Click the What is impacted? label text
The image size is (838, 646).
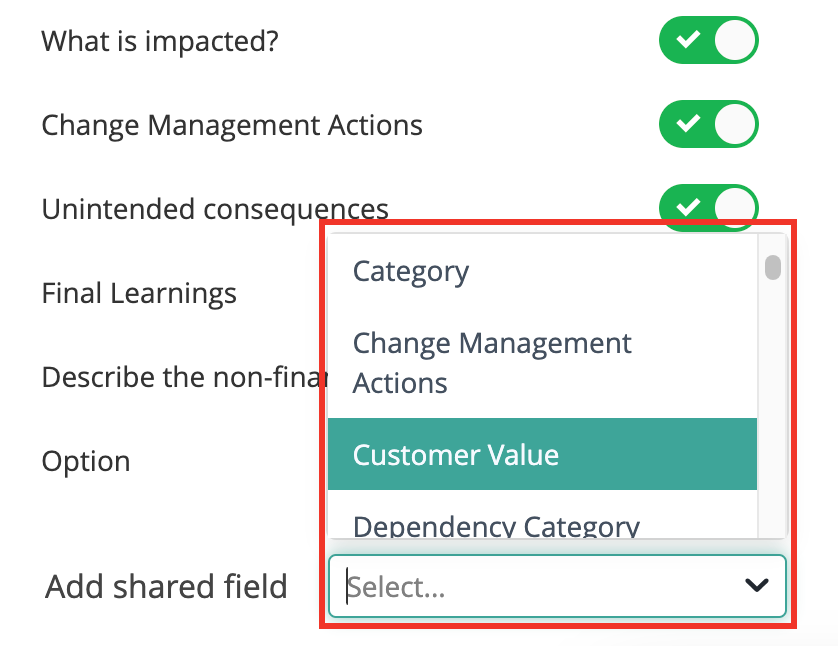point(160,42)
